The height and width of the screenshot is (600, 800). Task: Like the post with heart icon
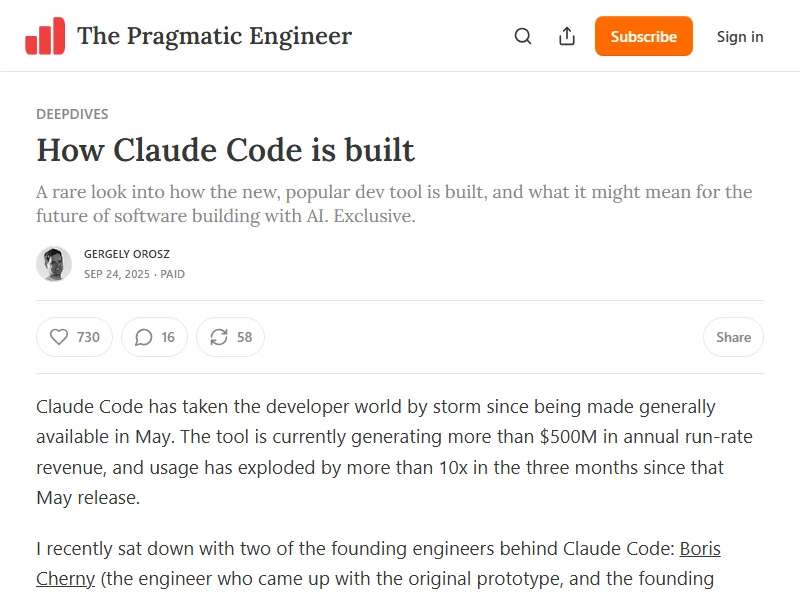[59, 337]
